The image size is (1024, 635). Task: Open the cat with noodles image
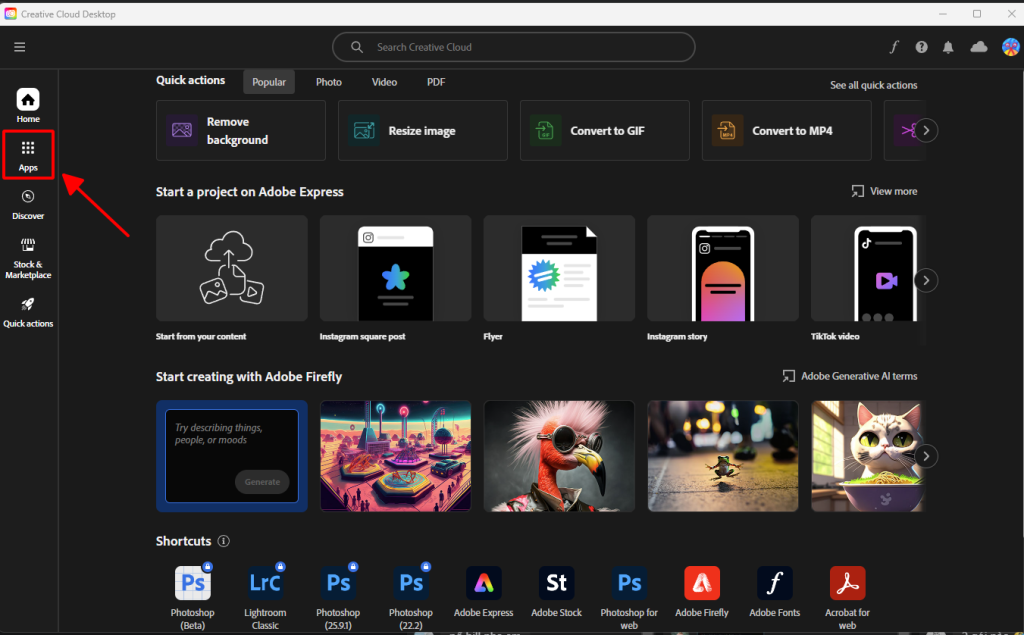pos(868,456)
